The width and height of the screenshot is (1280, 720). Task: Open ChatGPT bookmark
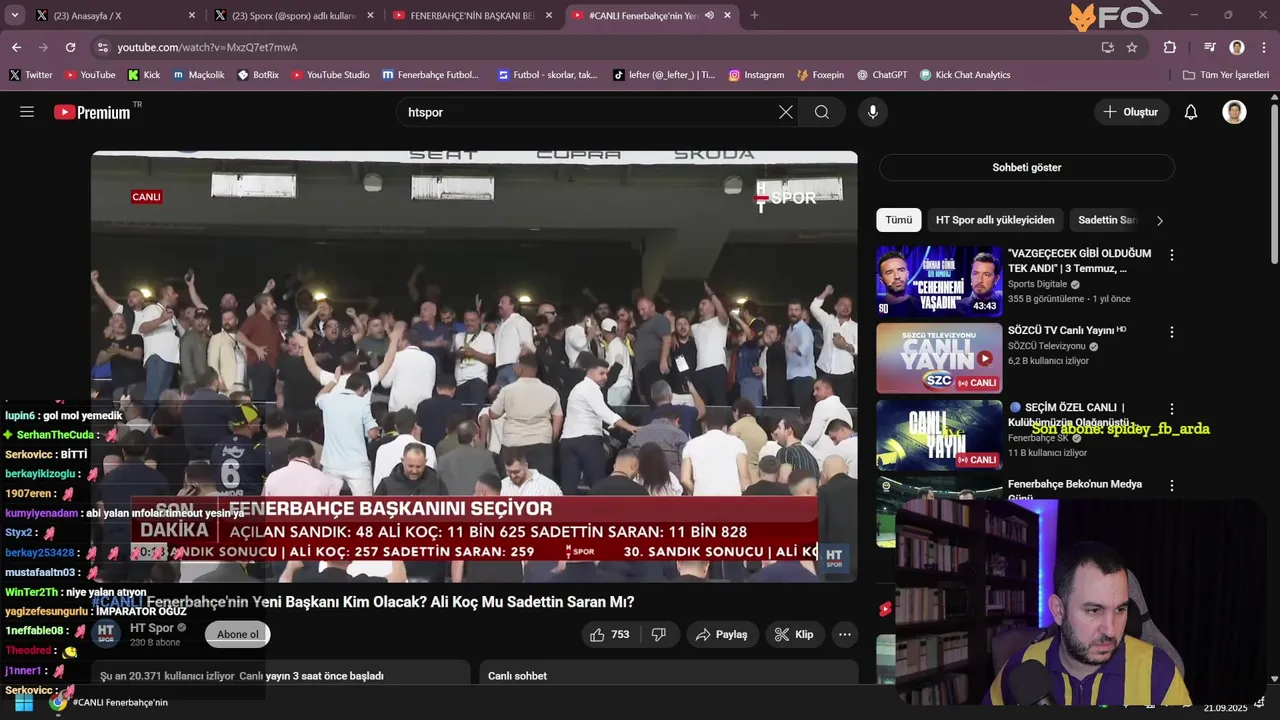881,75
